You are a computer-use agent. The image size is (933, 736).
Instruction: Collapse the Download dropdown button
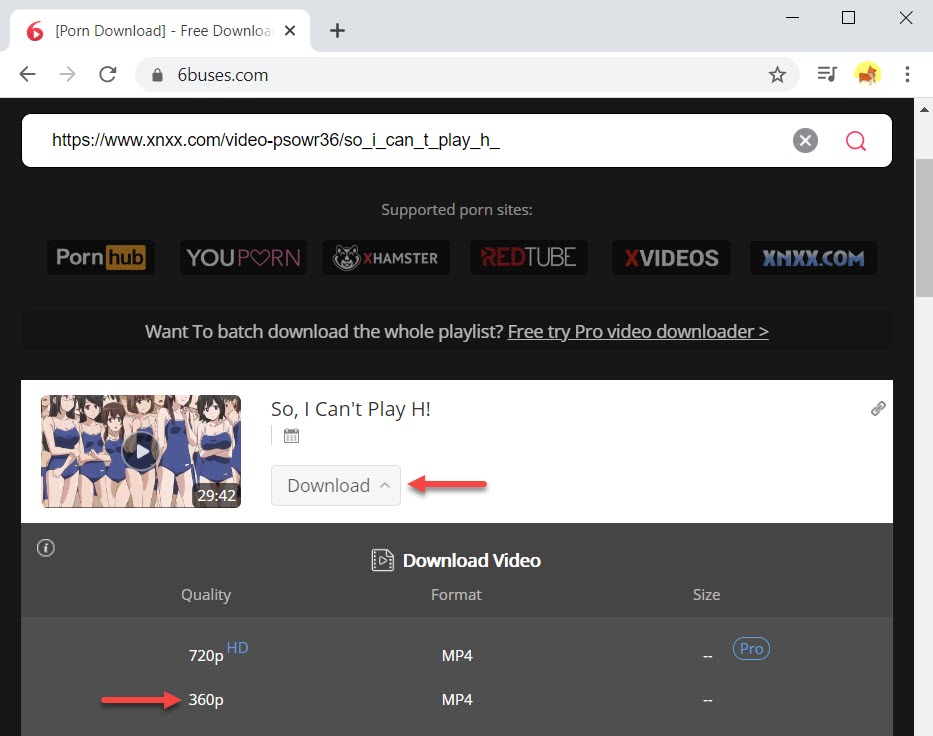tap(336, 486)
